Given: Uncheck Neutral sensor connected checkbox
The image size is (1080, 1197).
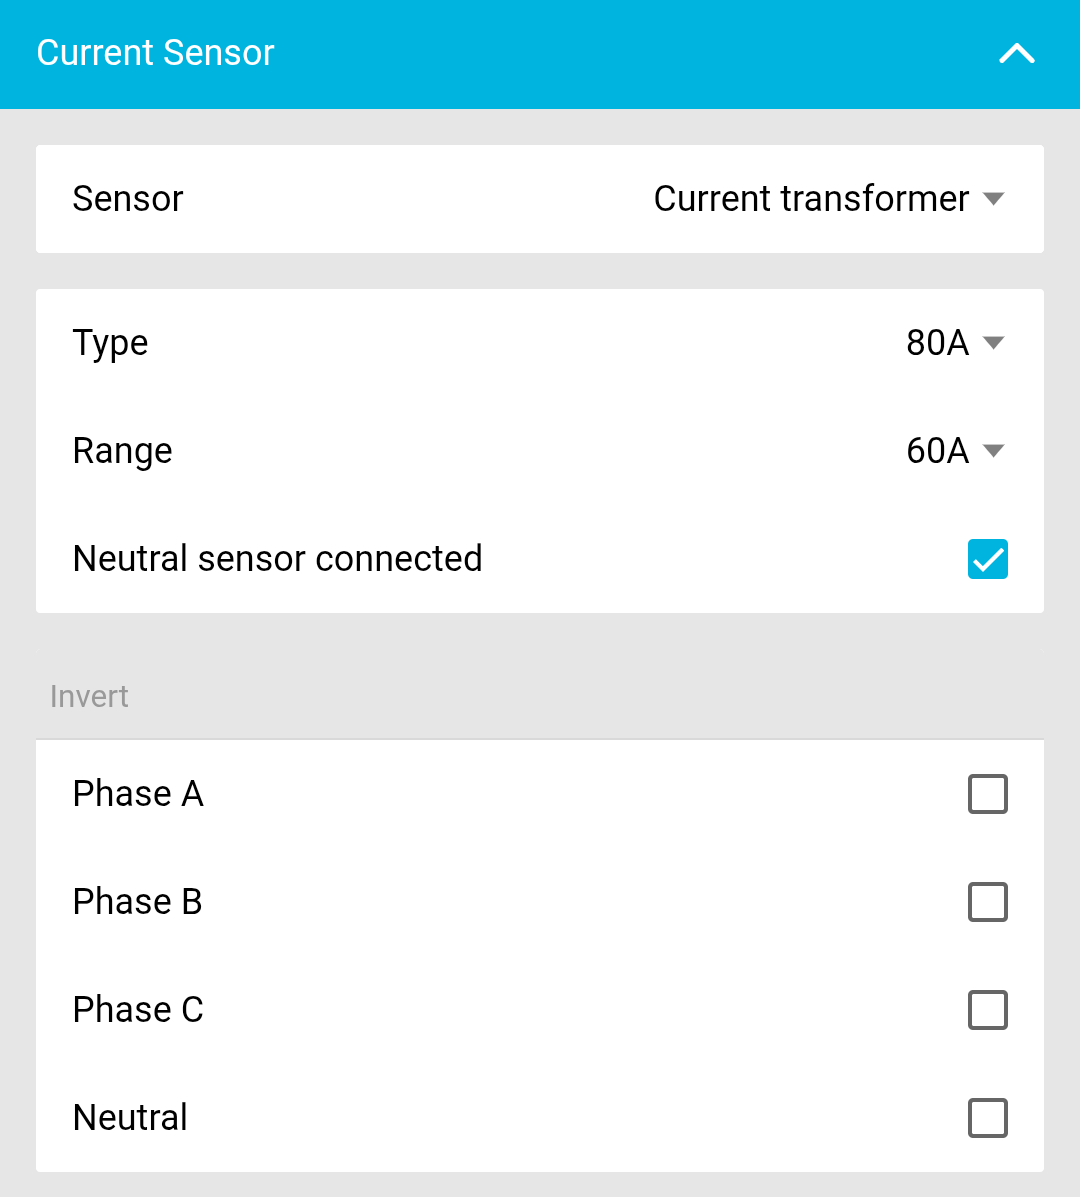Looking at the screenshot, I should point(987,559).
